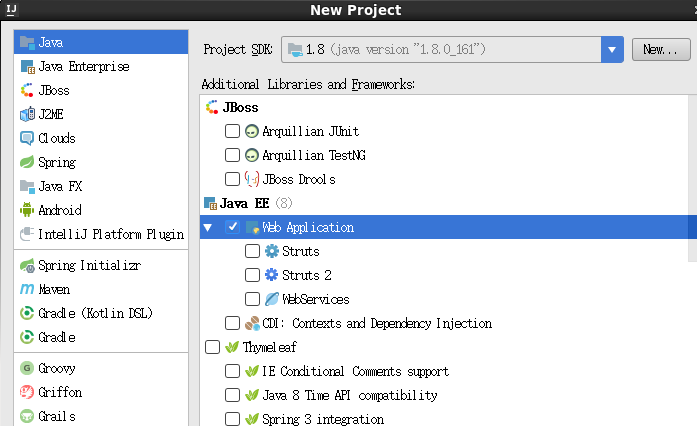This screenshot has width=697, height=426.
Task: Click the JBoss Drools icon
Action: tap(252, 180)
